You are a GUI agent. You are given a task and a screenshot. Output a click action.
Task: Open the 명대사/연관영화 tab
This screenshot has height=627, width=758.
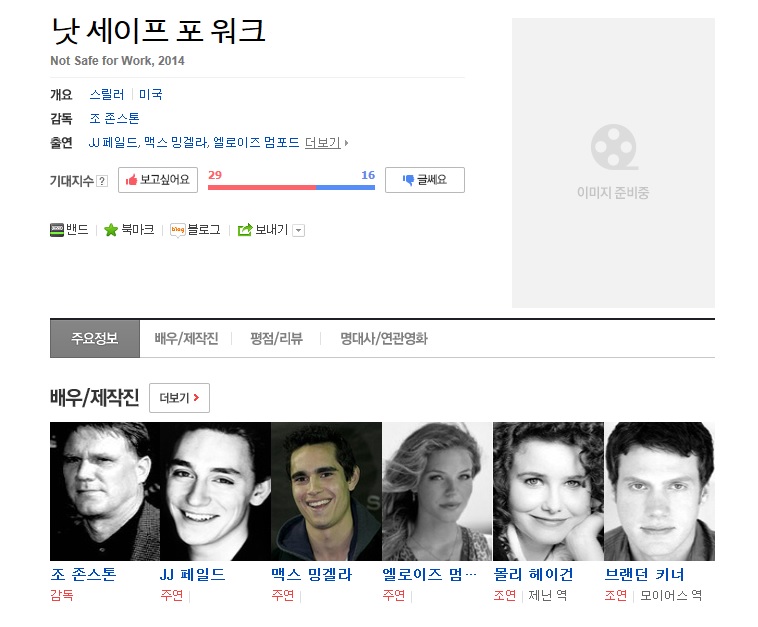(x=383, y=339)
